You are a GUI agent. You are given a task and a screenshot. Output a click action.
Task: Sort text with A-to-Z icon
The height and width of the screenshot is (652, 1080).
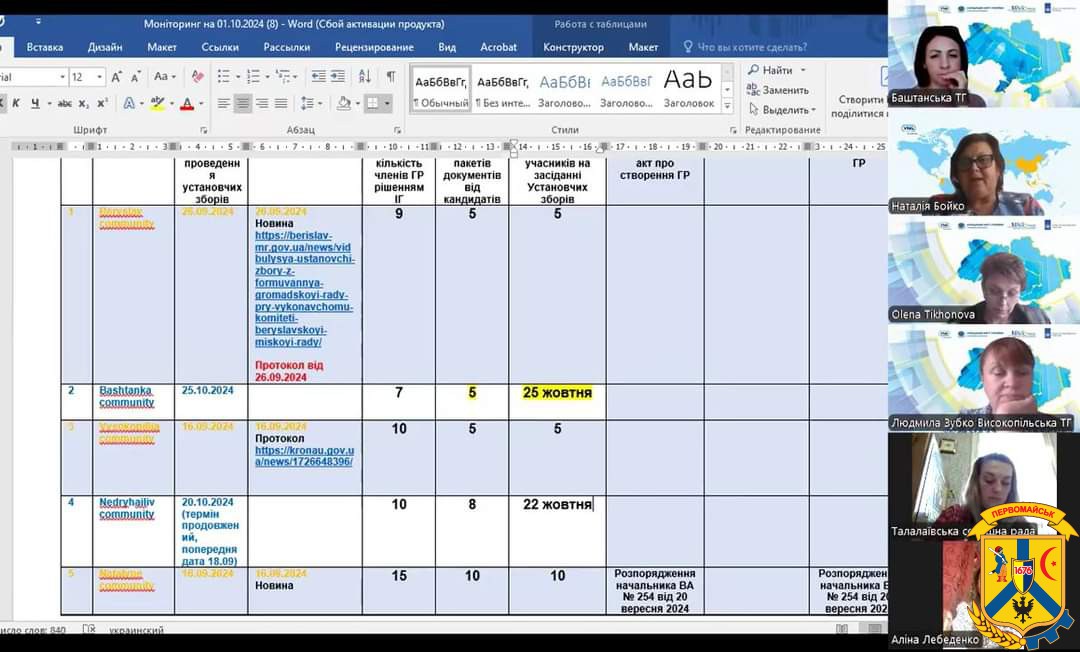(365, 76)
